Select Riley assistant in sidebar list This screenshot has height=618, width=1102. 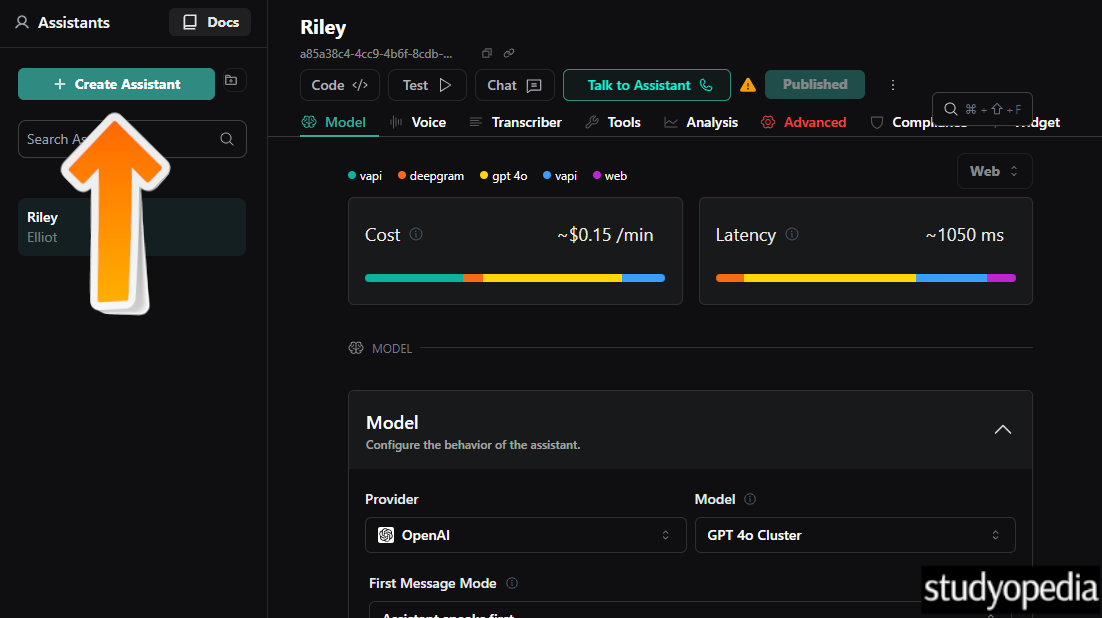(131, 227)
